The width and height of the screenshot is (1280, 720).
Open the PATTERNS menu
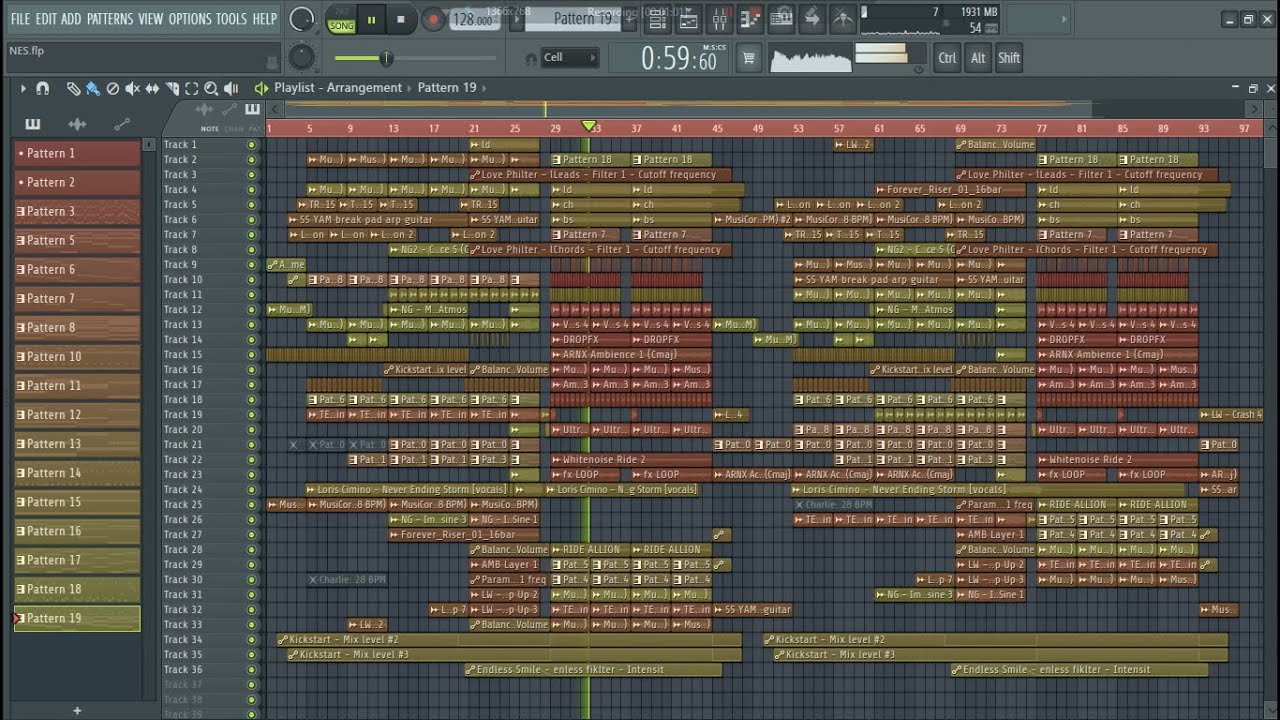coord(109,19)
